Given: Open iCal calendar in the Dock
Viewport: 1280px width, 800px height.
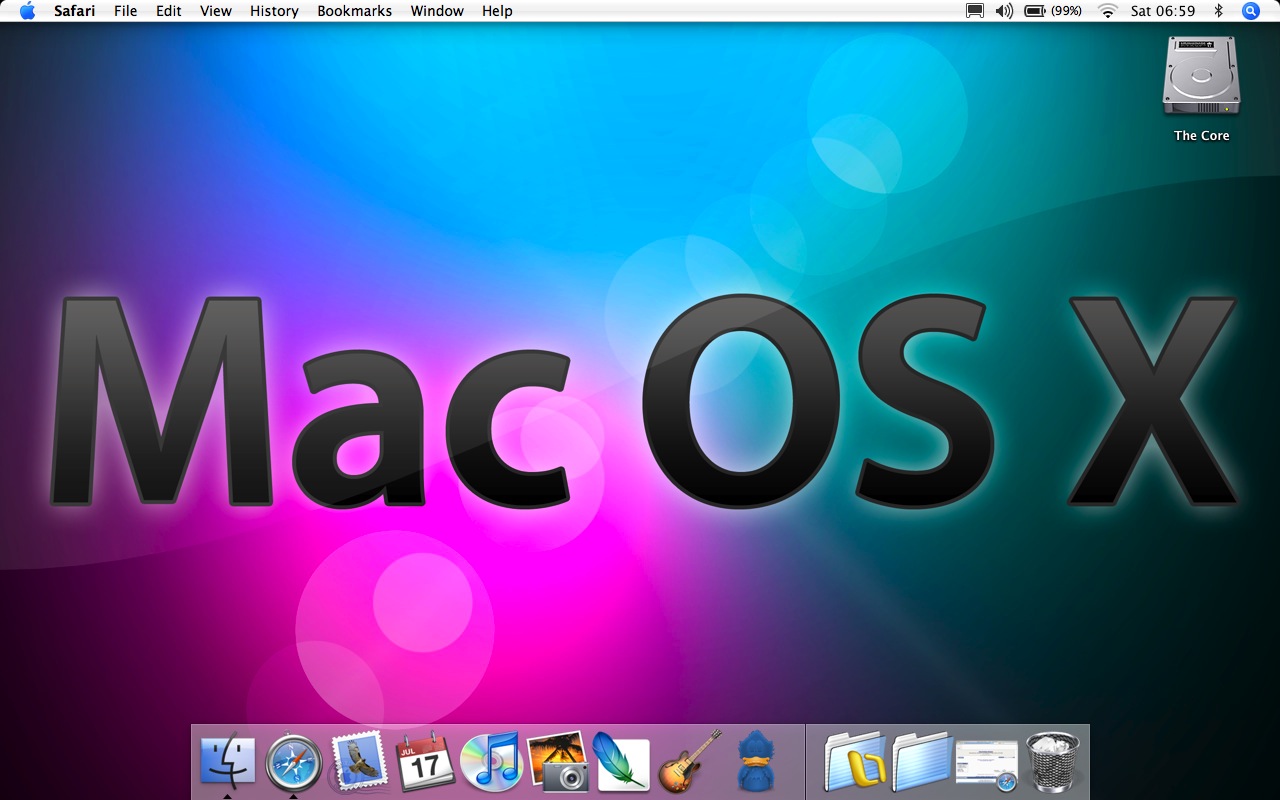Looking at the screenshot, I should pyautogui.click(x=426, y=762).
